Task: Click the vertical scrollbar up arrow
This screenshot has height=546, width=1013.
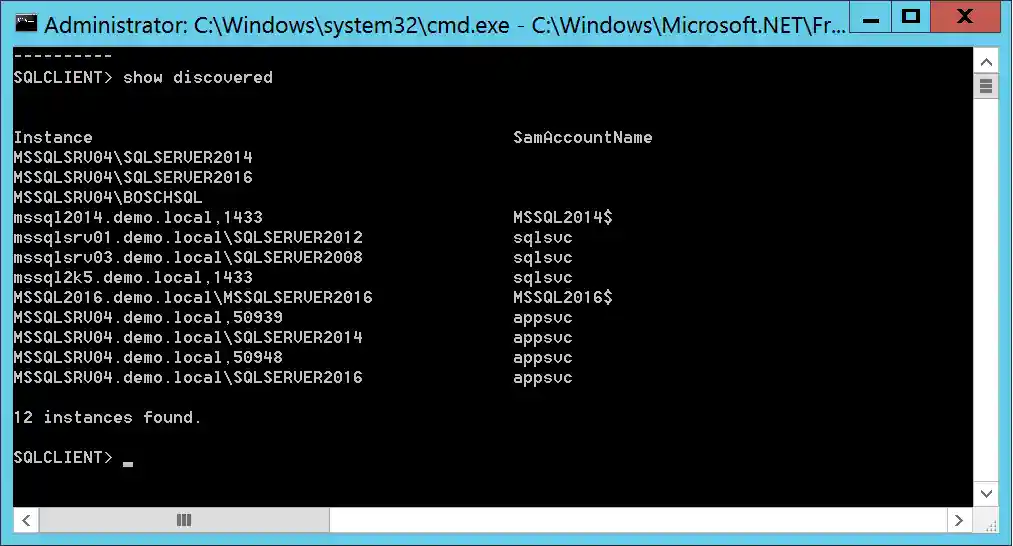Action: (986, 62)
